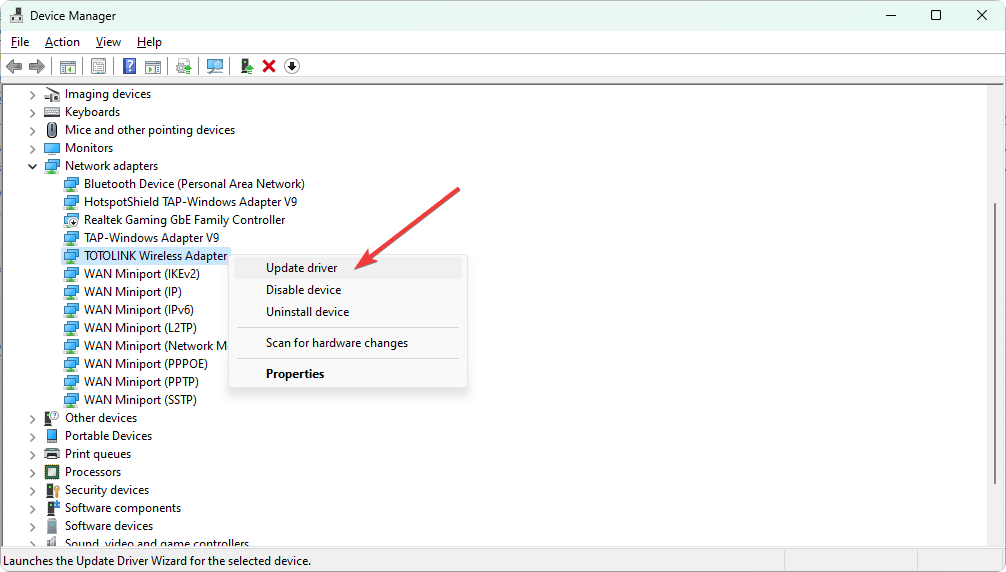The width and height of the screenshot is (1006, 572).
Task: Click the Software components puzzle icon
Action: (x=52, y=508)
